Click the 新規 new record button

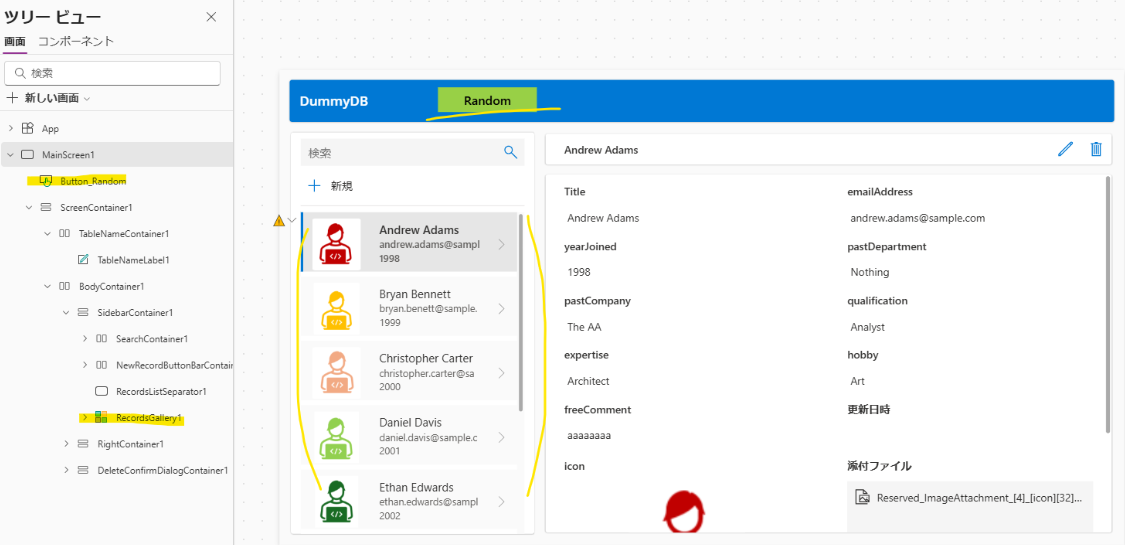(331, 186)
